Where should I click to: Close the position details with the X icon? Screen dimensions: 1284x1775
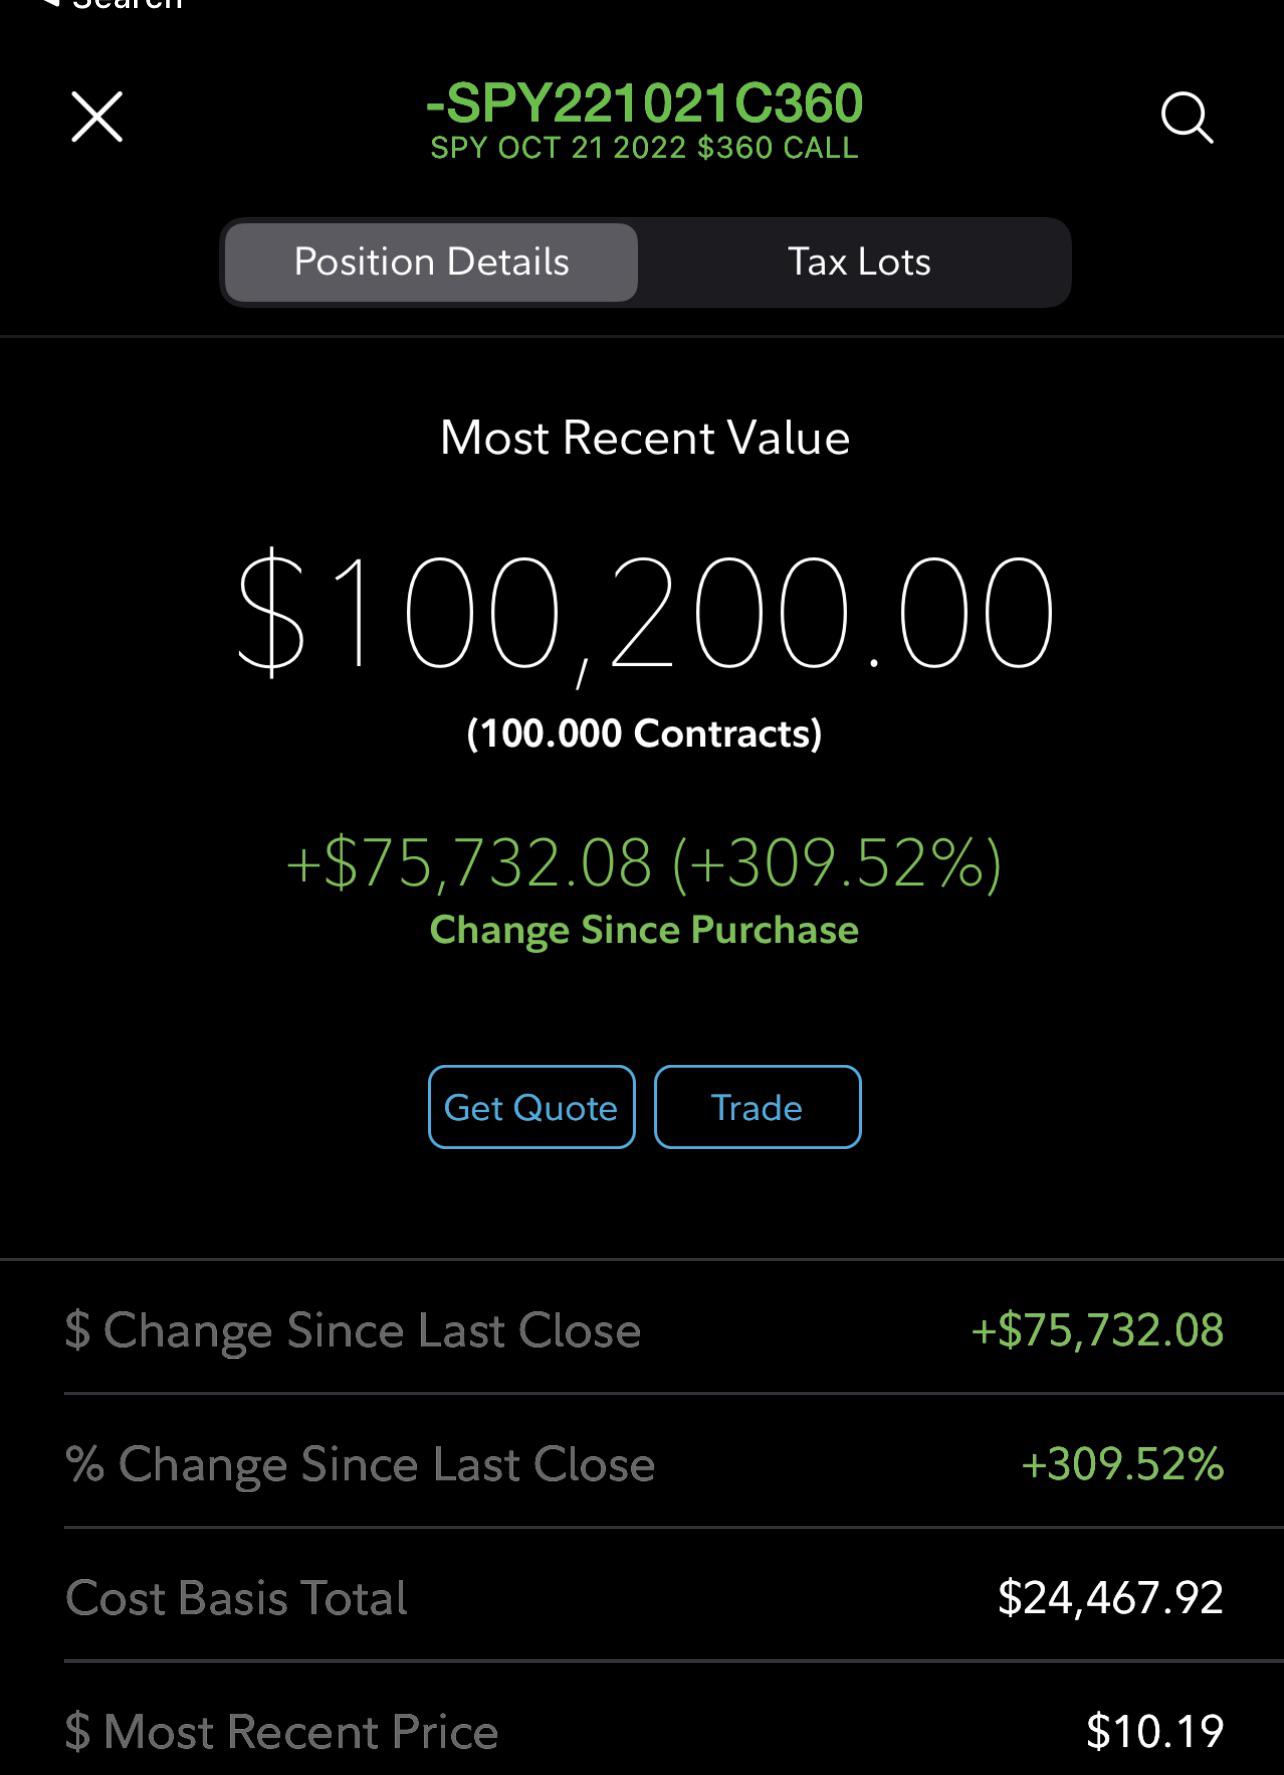click(97, 117)
